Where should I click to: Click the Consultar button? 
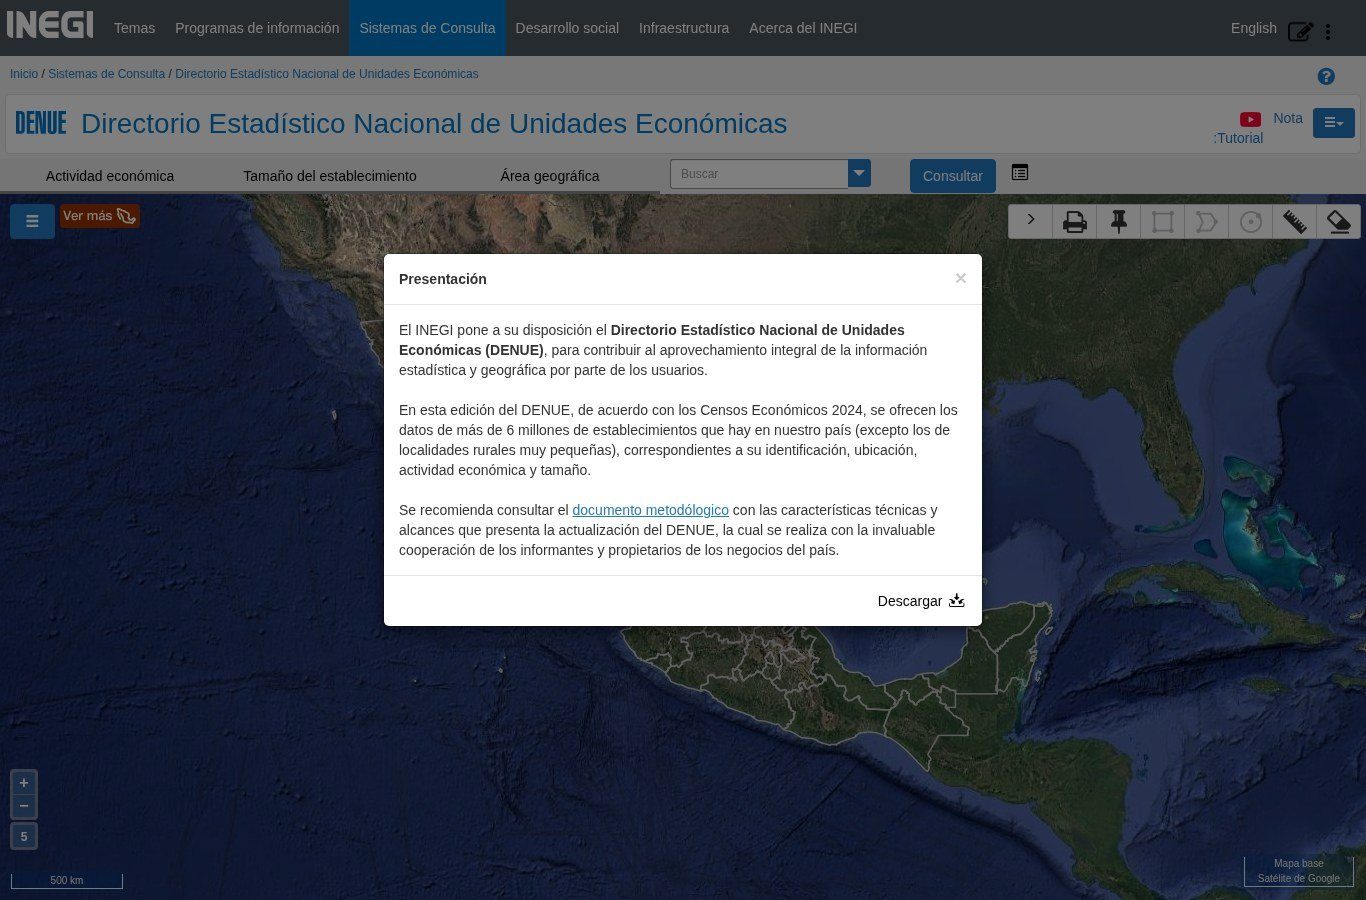click(953, 176)
